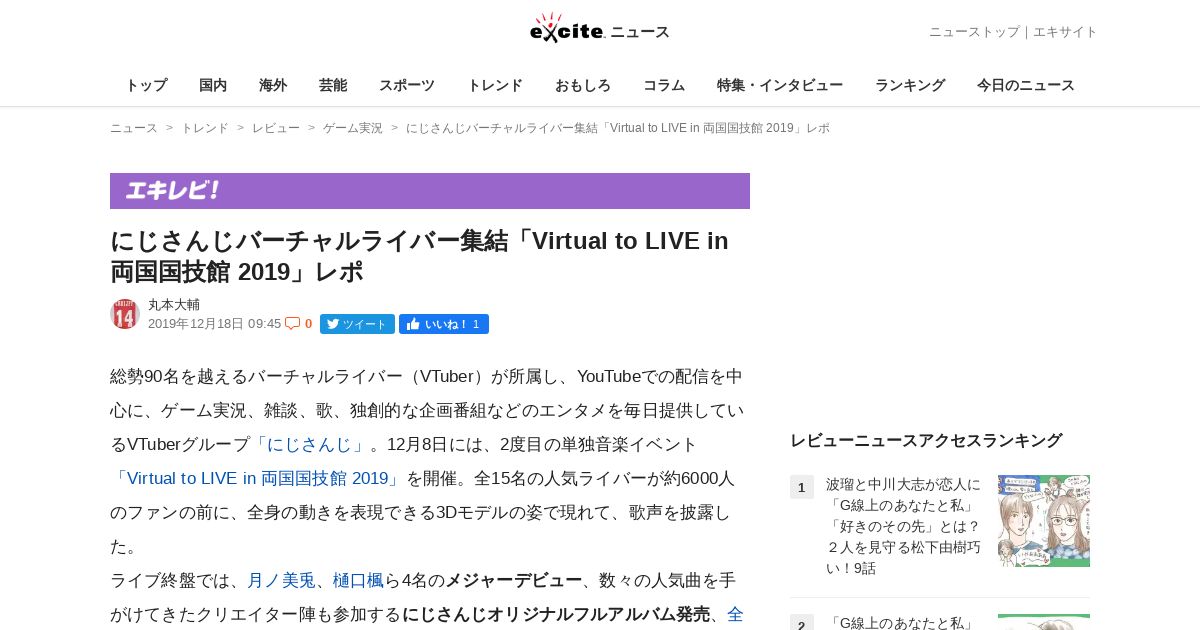The image size is (1200, 630).
Task: Click the comment count 0
Action: click(x=308, y=324)
